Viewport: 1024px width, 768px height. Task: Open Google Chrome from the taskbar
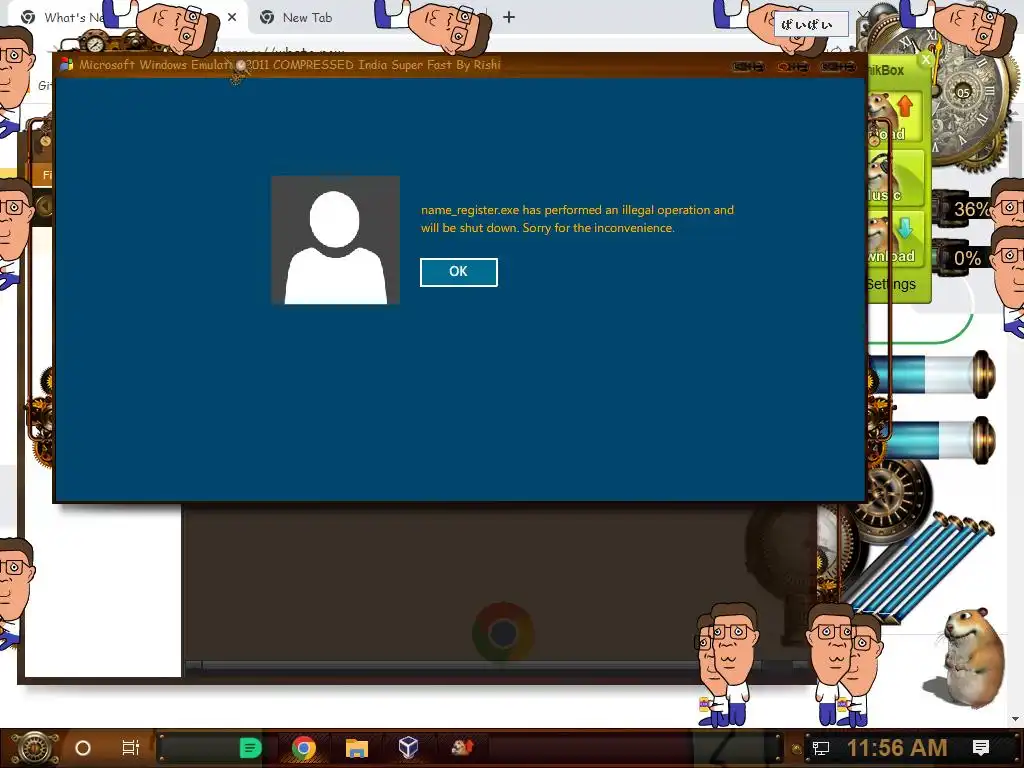click(x=304, y=748)
